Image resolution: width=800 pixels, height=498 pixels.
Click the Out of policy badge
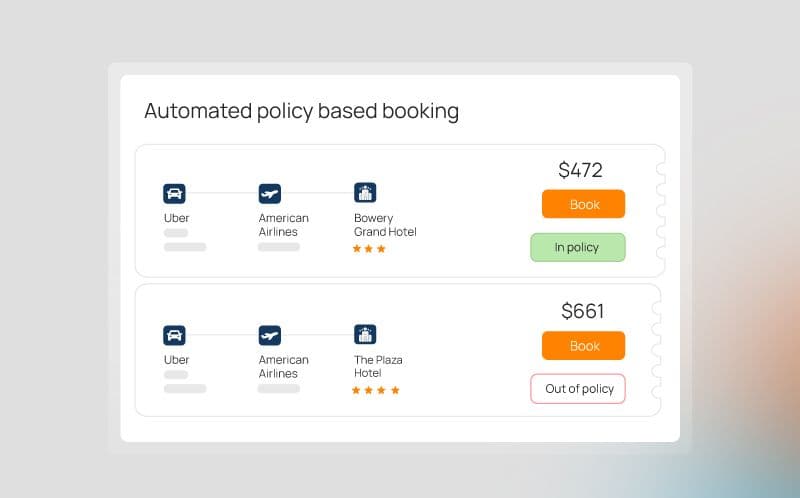(x=578, y=389)
